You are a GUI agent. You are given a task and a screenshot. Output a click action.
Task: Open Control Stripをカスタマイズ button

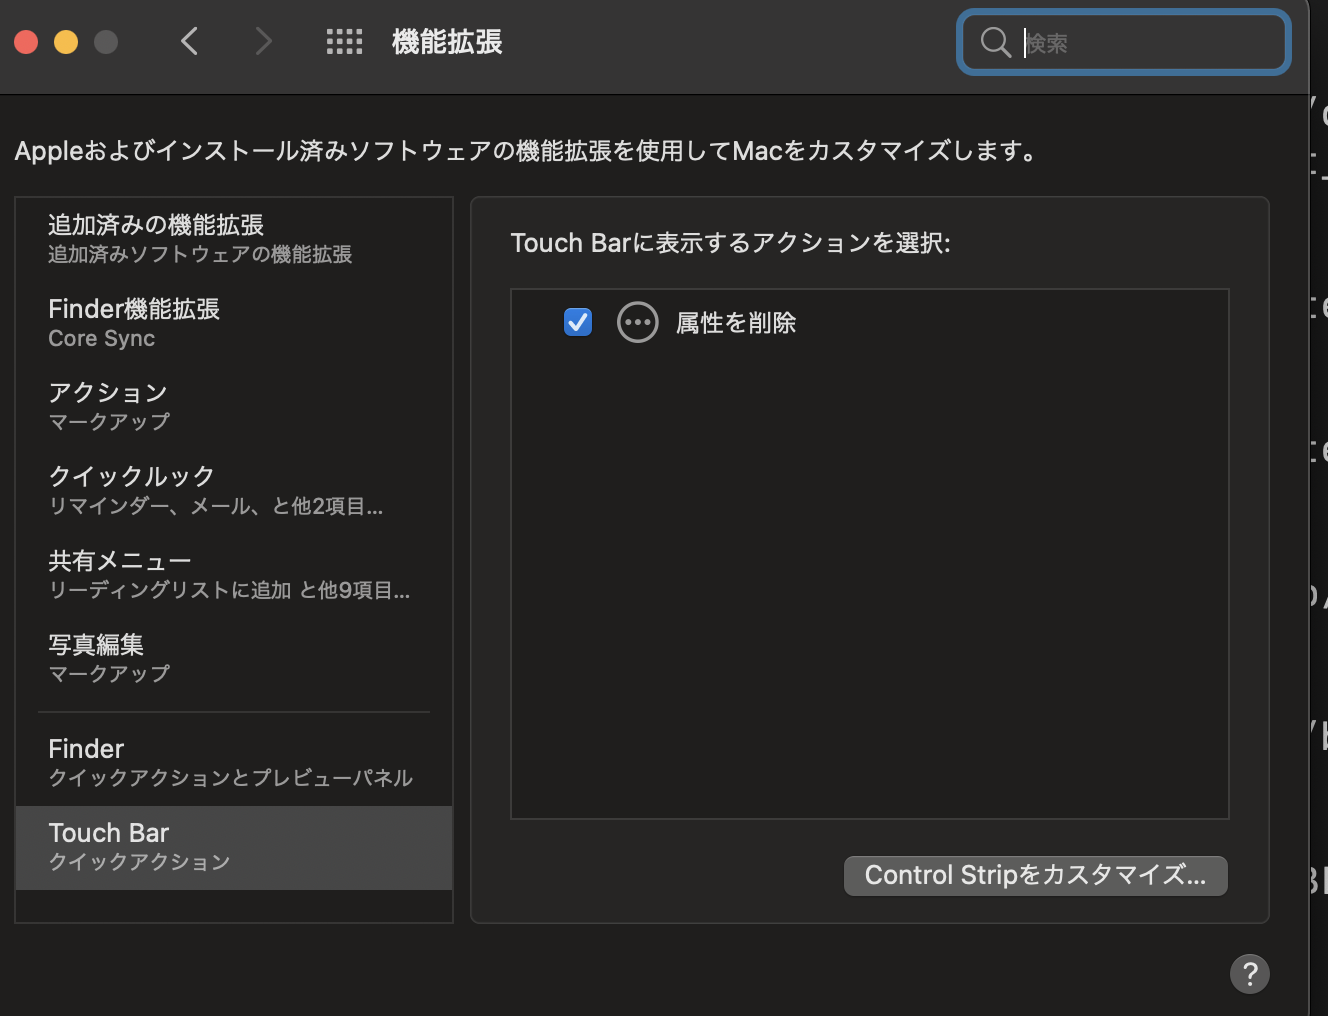point(1035,875)
